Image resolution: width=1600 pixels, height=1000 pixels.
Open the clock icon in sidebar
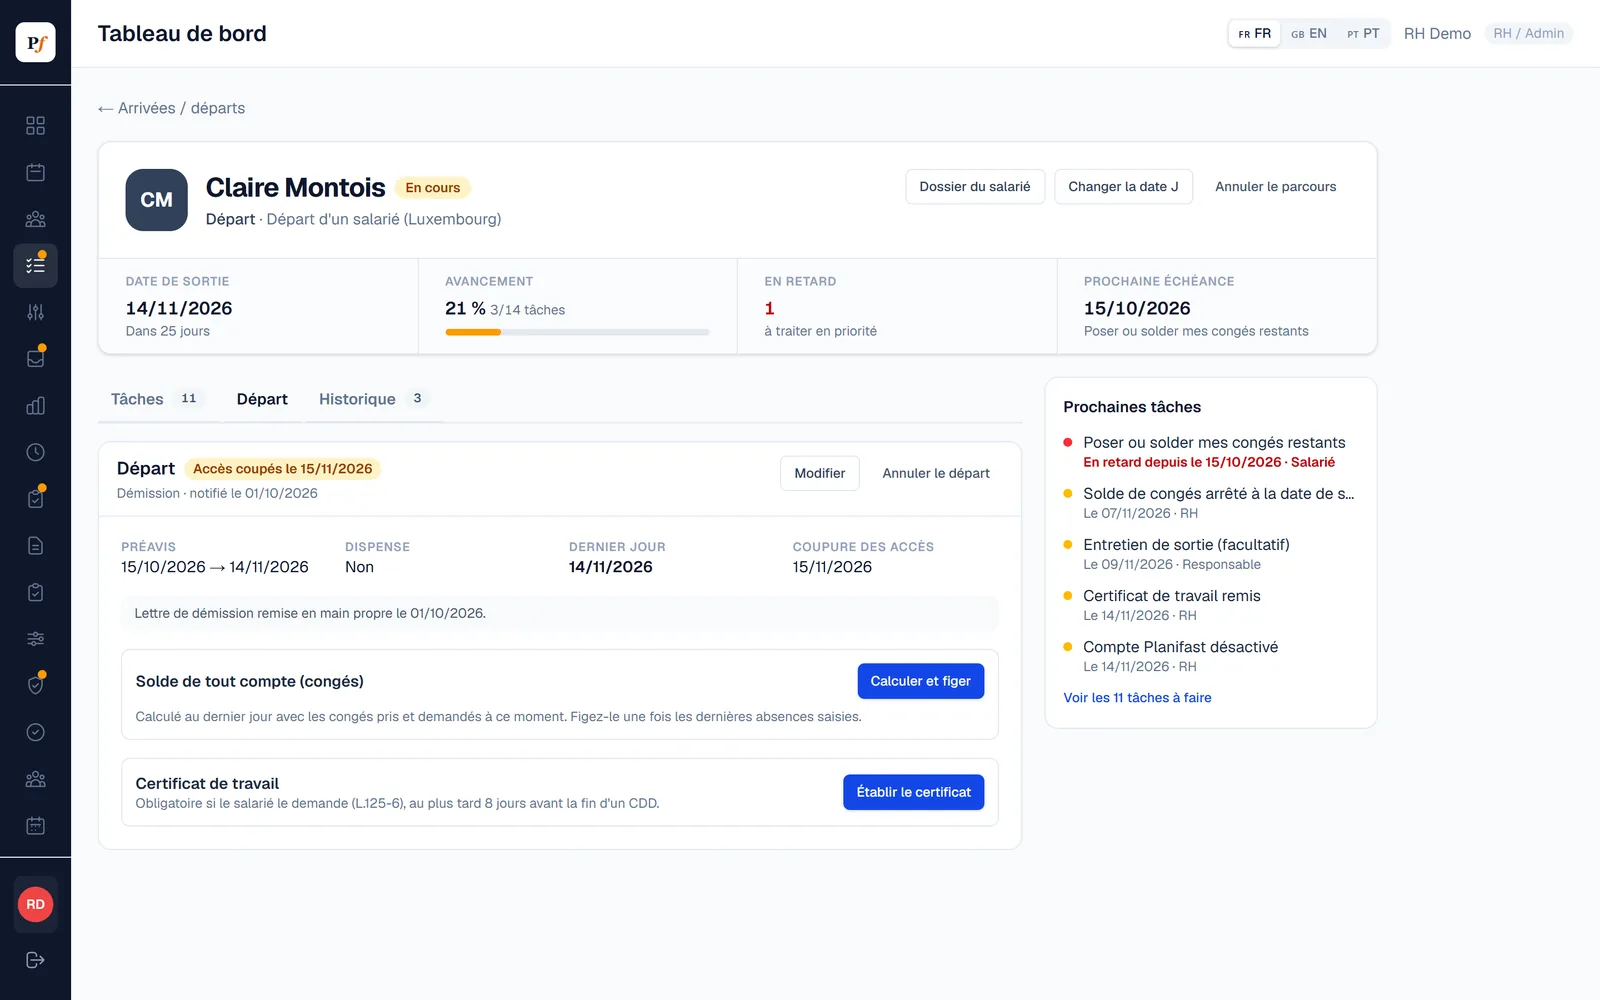(x=35, y=452)
